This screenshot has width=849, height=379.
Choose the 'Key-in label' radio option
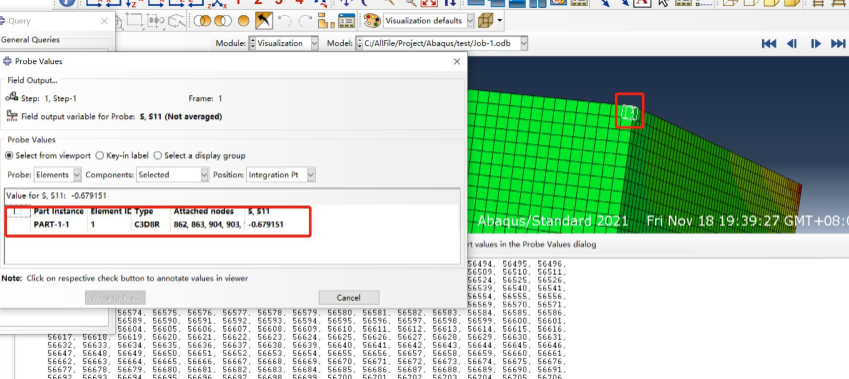tap(99, 155)
